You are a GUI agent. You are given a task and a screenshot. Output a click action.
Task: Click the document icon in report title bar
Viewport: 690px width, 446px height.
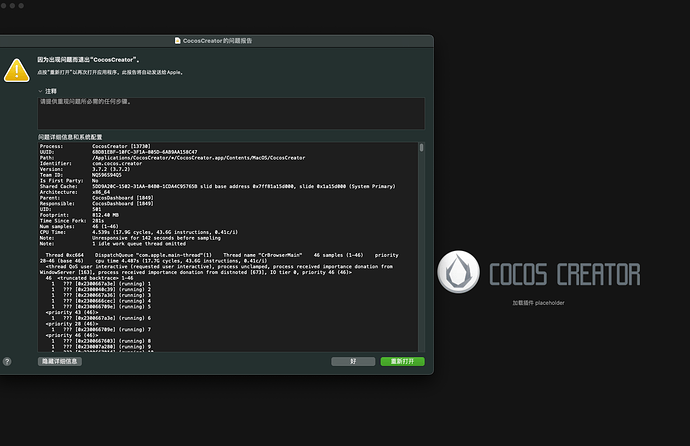[178, 40]
